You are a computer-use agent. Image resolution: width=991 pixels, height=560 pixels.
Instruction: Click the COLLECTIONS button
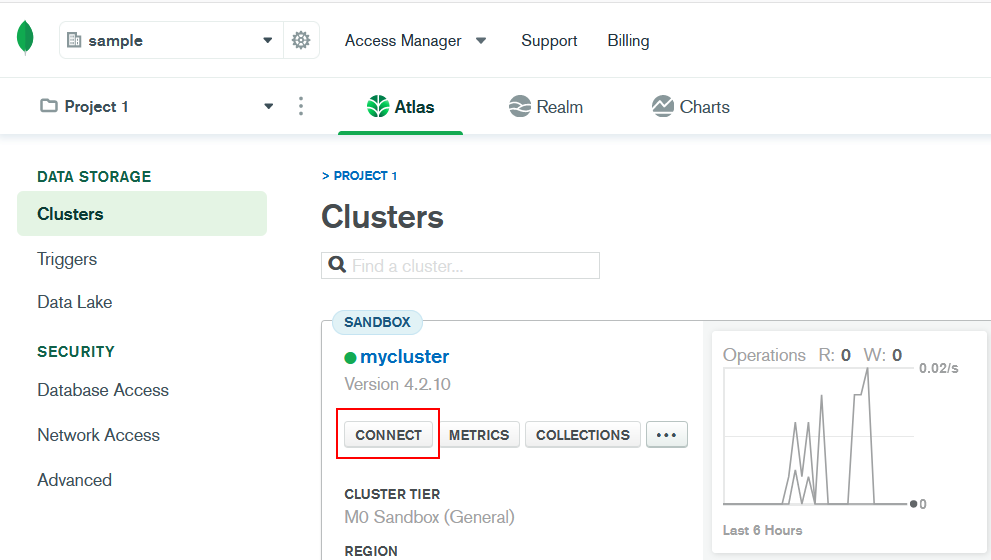coord(583,435)
